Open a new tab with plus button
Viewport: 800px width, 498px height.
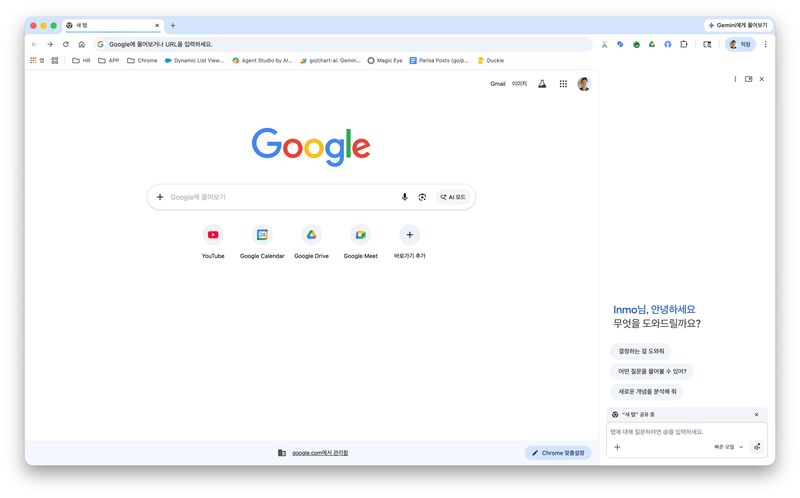click(x=173, y=25)
